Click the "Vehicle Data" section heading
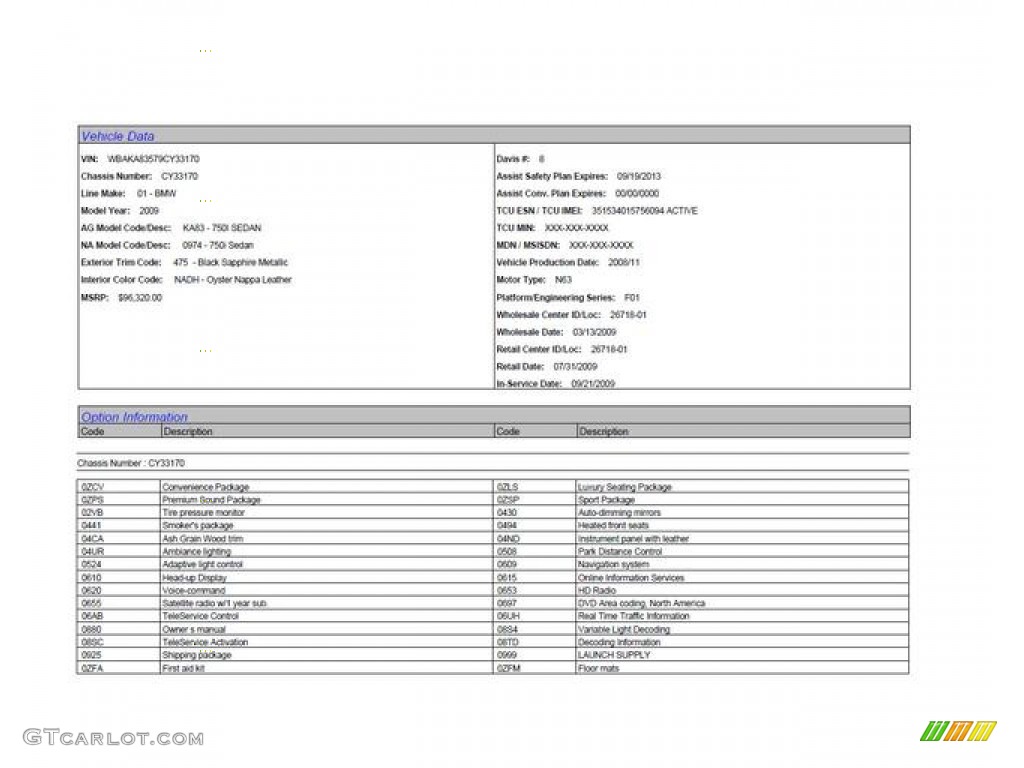This screenshot has width=1024, height=768. pos(118,136)
